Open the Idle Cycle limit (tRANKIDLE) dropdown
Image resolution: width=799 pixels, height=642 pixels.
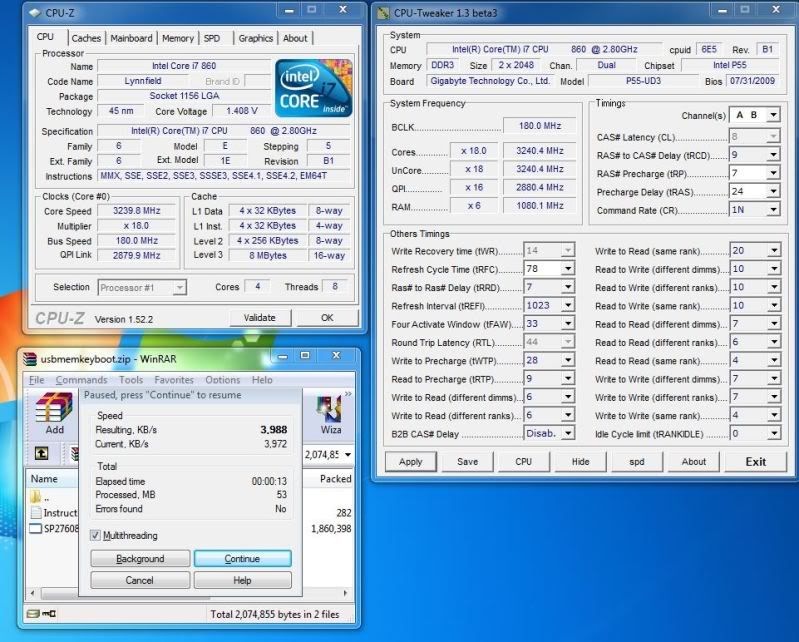tap(774, 434)
